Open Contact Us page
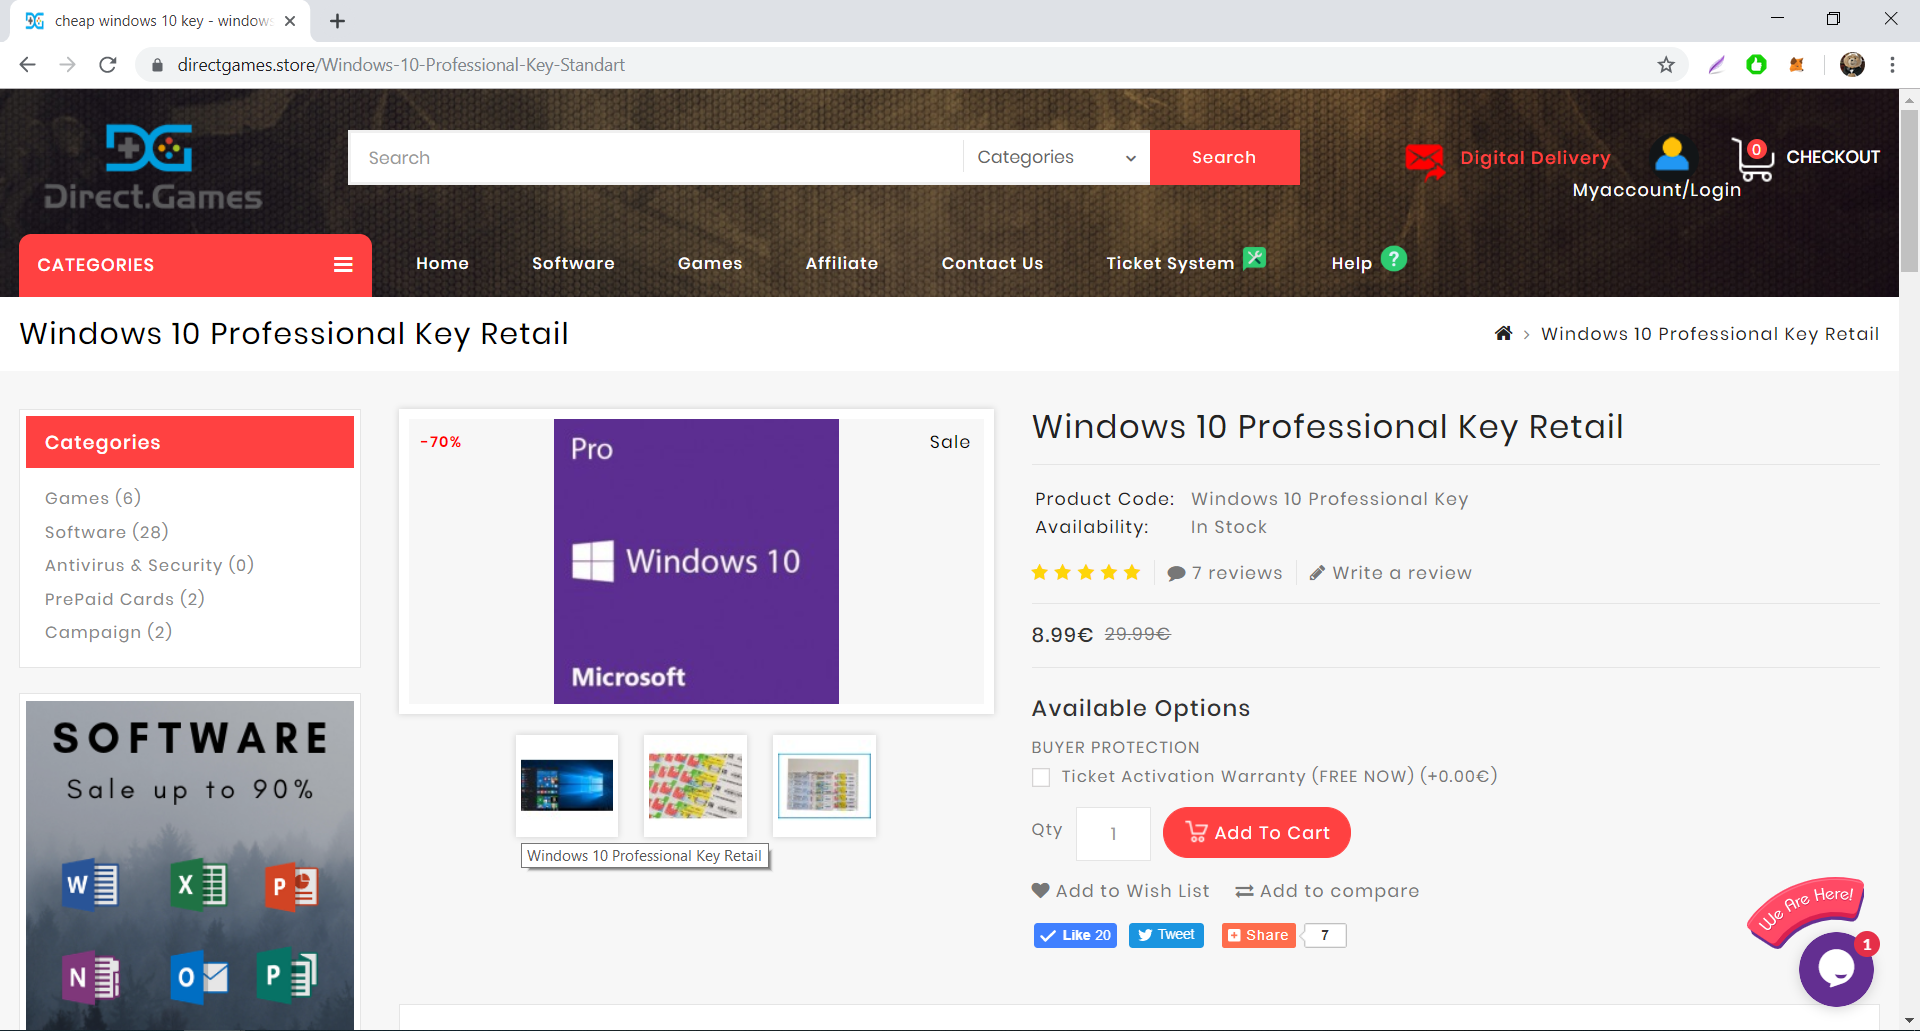Image resolution: width=1920 pixels, height=1031 pixels. (x=992, y=263)
